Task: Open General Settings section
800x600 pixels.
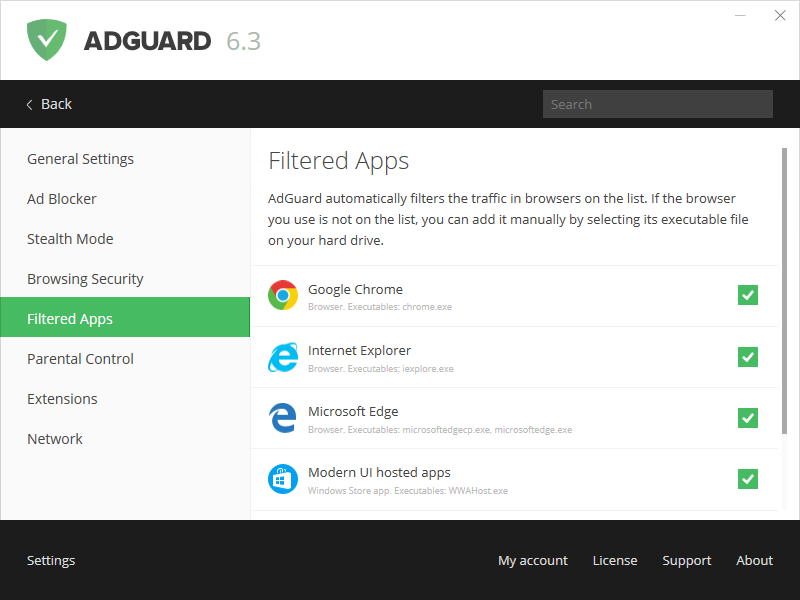Action: (x=80, y=159)
